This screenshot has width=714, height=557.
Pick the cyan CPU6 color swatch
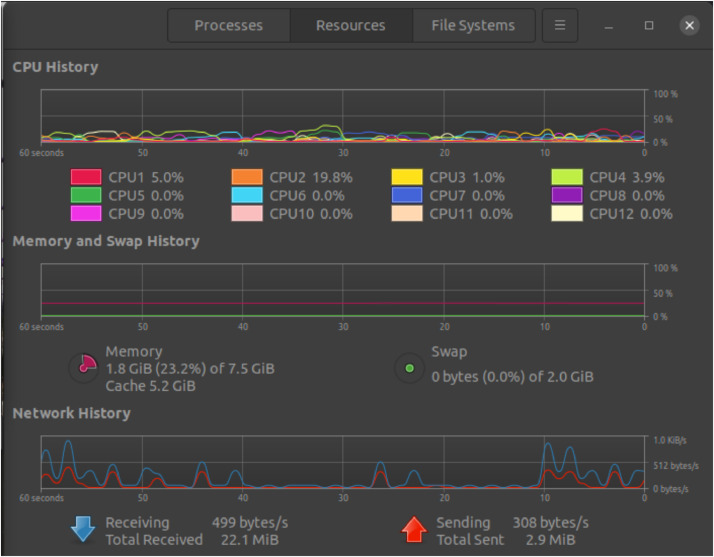tap(247, 195)
